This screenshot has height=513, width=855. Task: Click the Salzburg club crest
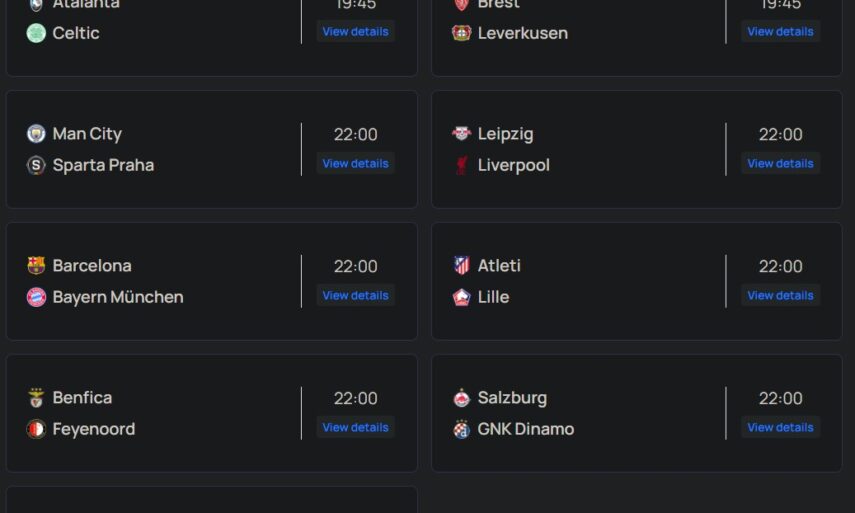pyautogui.click(x=461, y=398)
